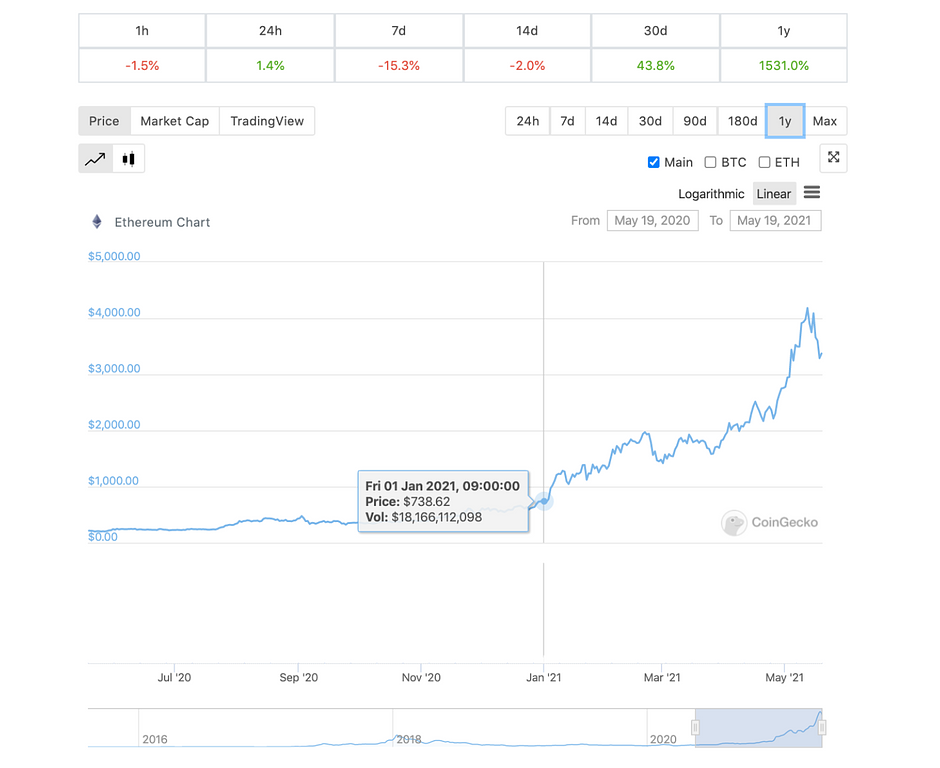The image size is (940, 768).
Task: Open fullscreen chart expand icon
Action: click(x=833, y=158)
